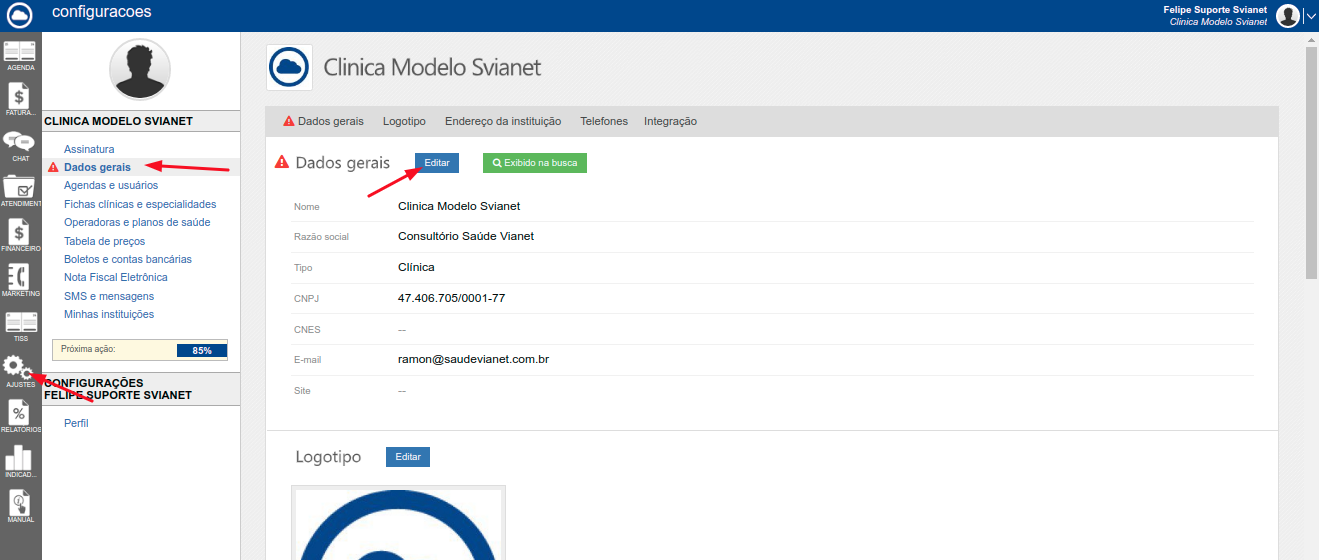Select Dados gerais in the sidebar menu
Screen dimensions: 1319x560
[97, 167]
